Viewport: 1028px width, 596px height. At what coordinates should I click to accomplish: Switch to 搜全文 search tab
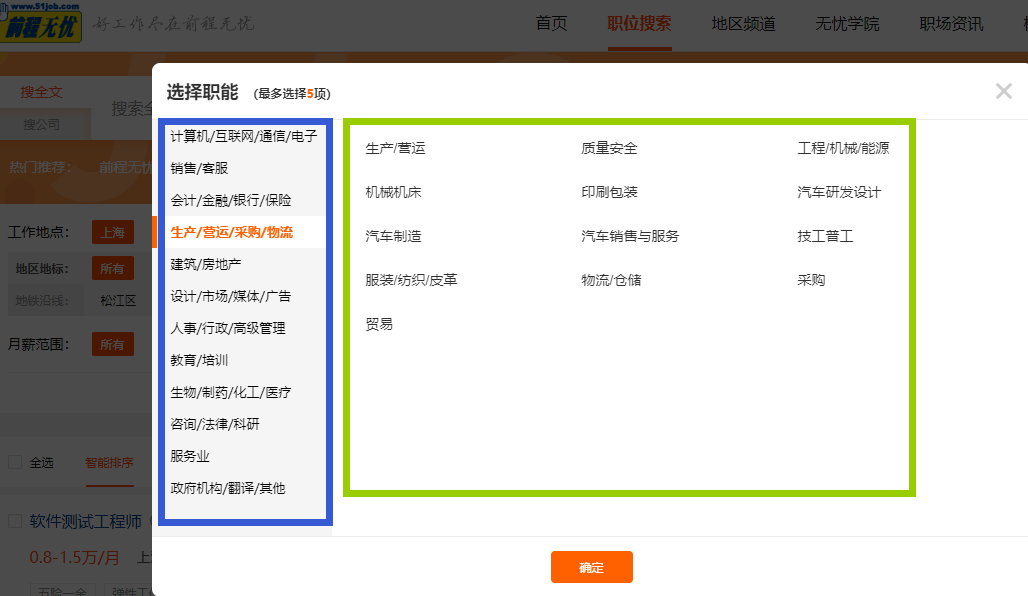[x=41, y=92]
